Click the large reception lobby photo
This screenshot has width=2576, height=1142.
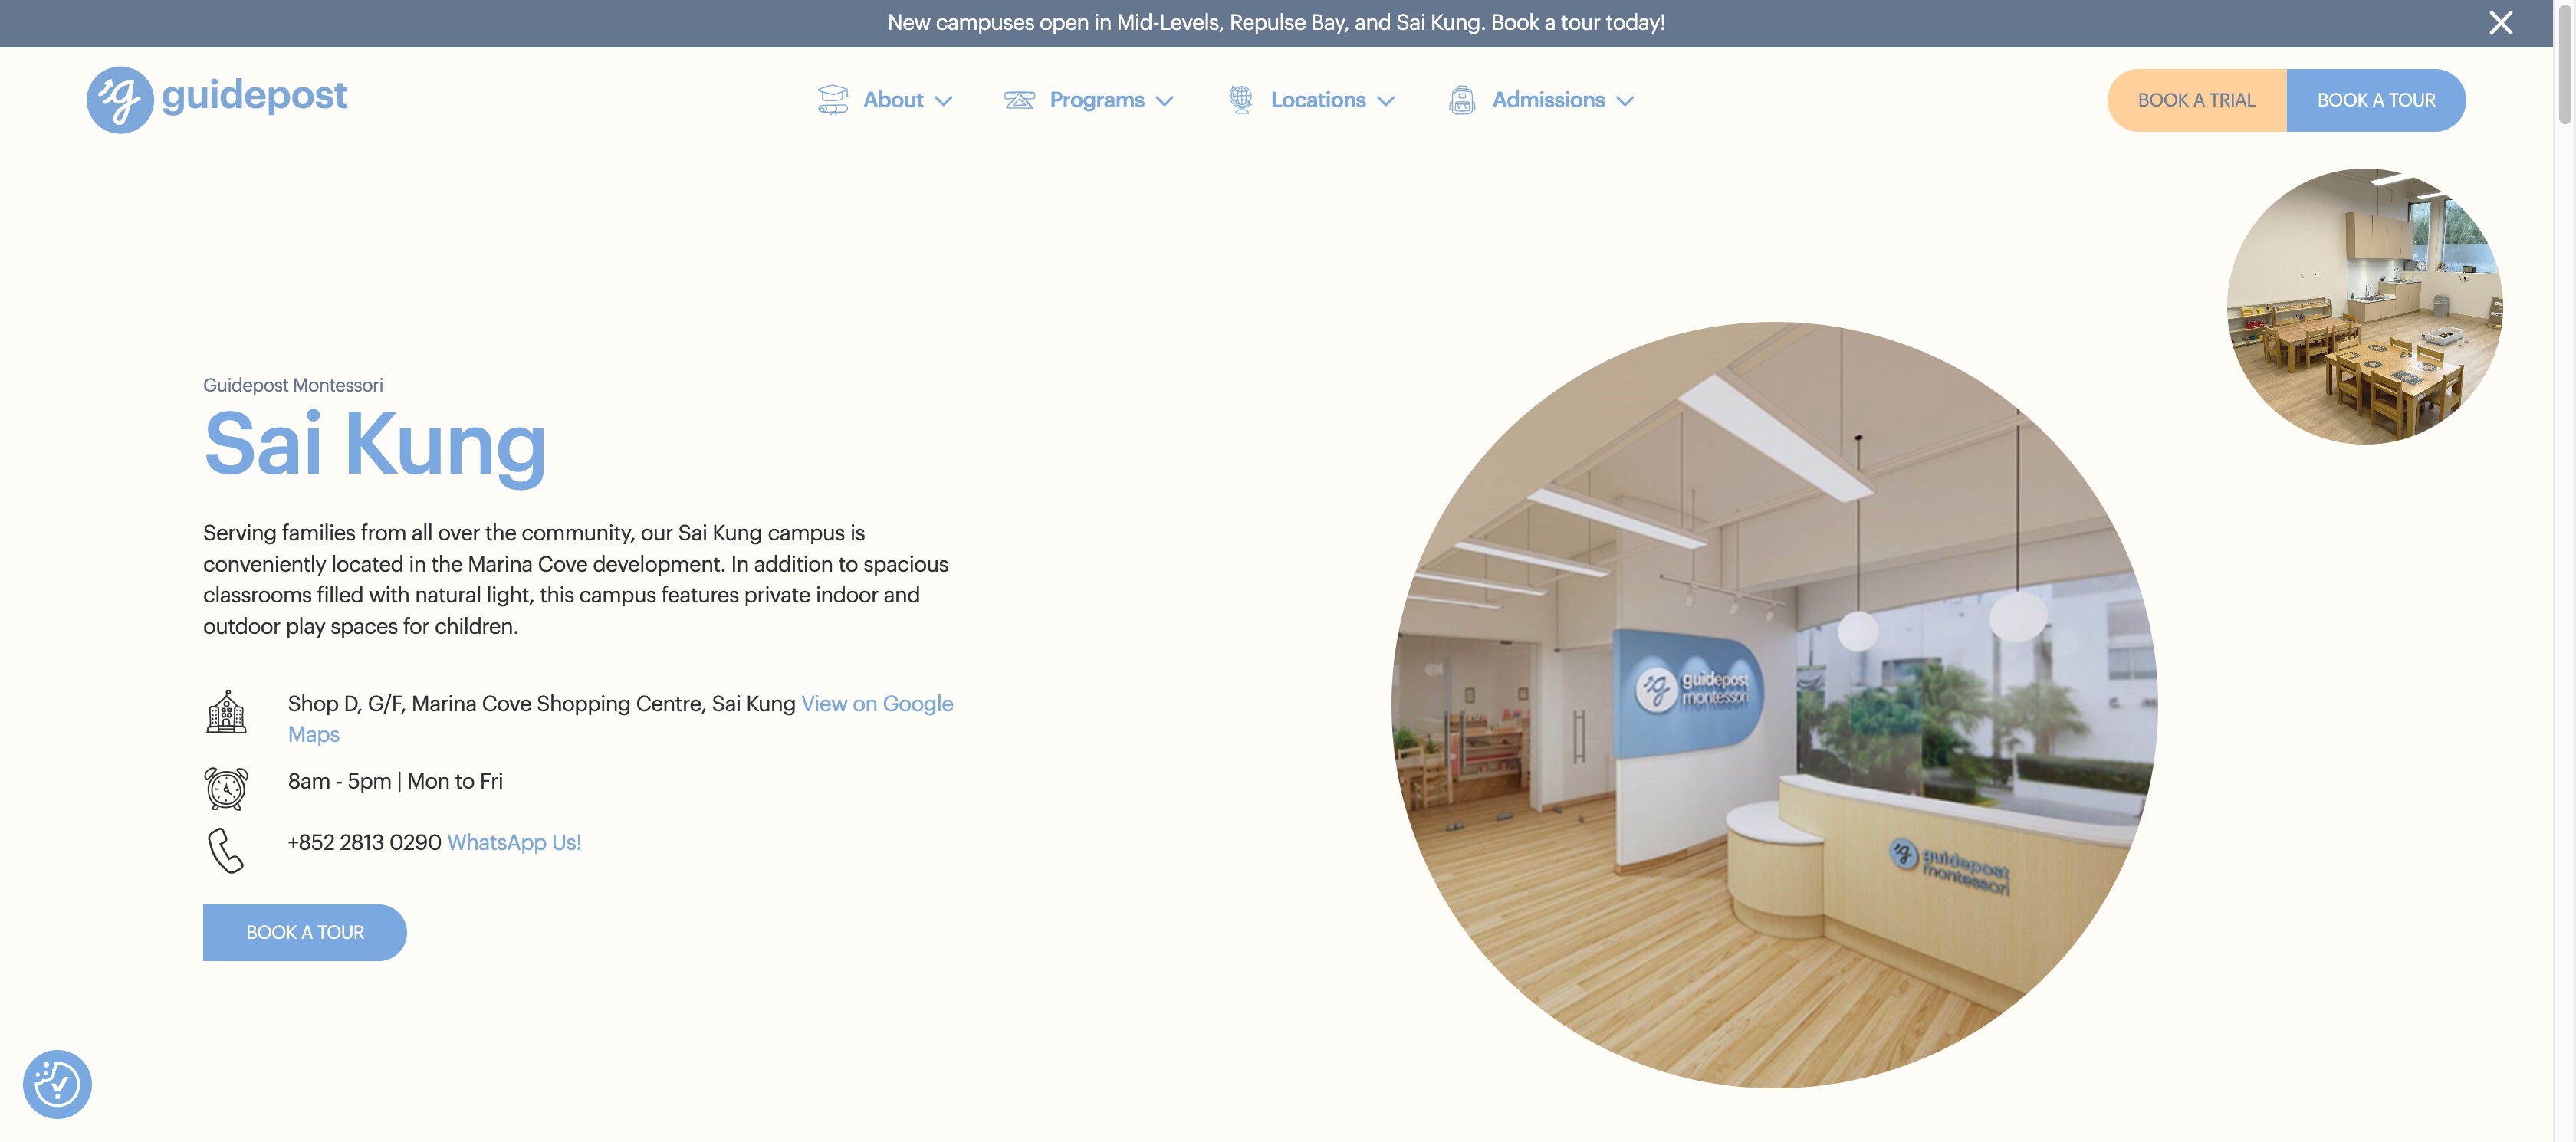[1774, 704]
